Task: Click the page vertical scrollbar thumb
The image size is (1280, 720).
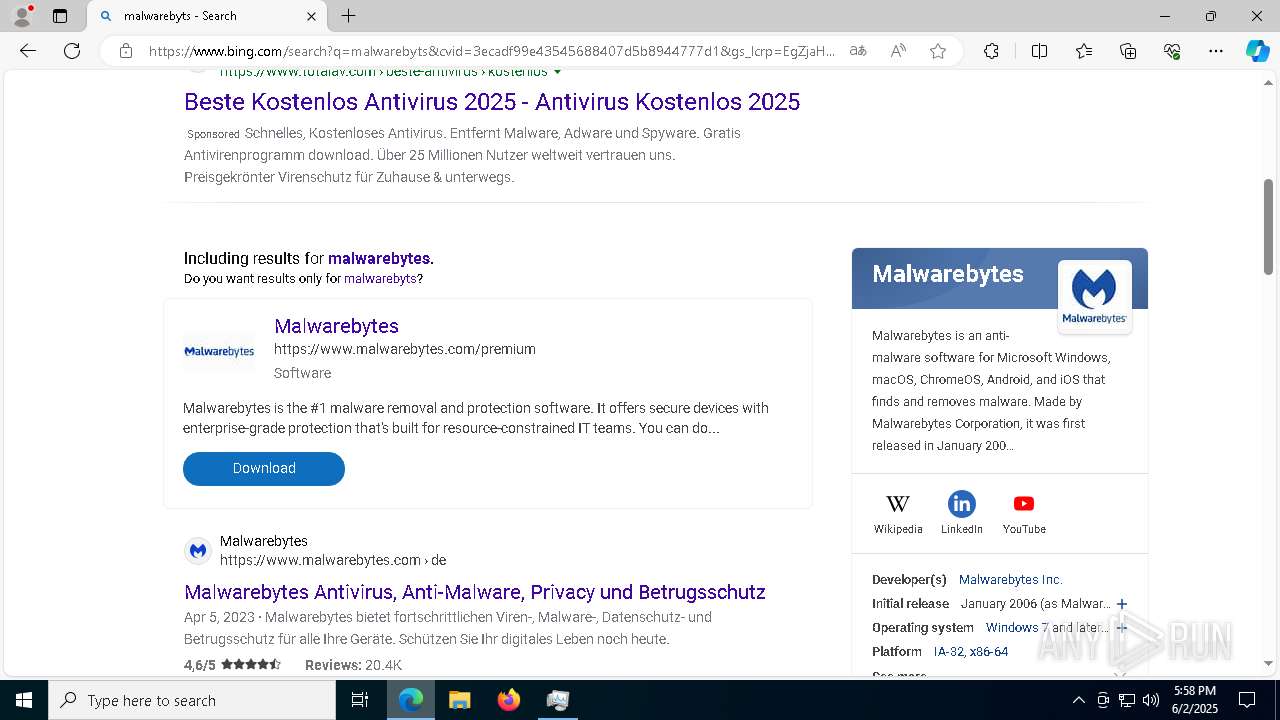Action: (x=1269, y=226)
